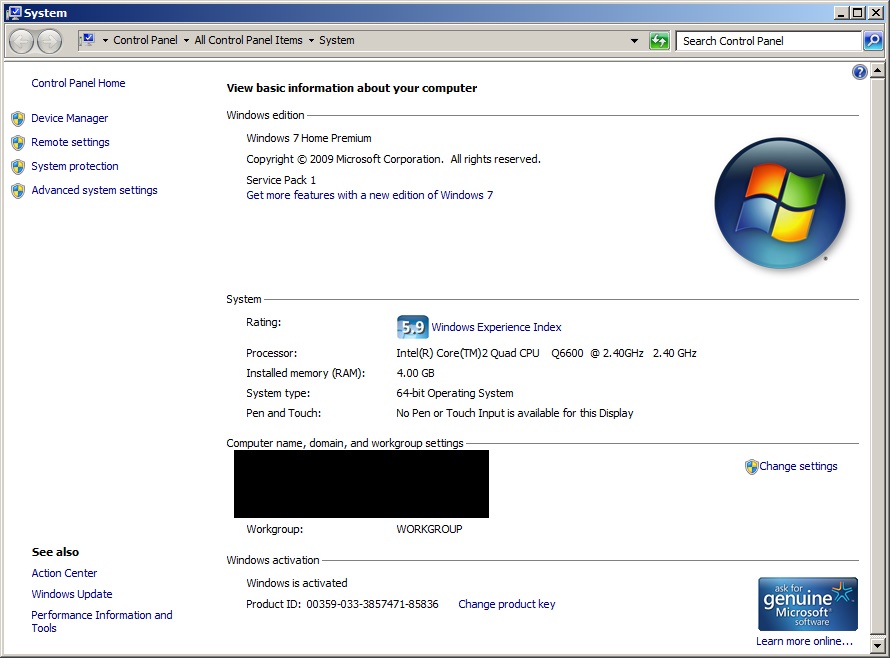Click the WORKGROUP value
The image size is (890, 658).
click(x=429, y=529)
